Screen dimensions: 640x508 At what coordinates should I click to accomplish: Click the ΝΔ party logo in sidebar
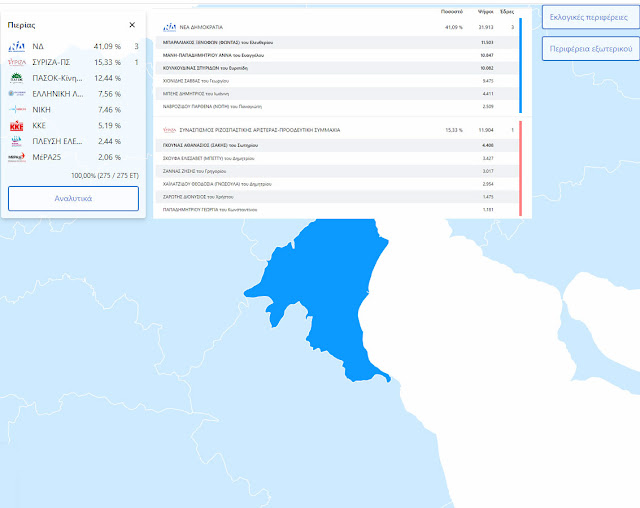point(17,47)
